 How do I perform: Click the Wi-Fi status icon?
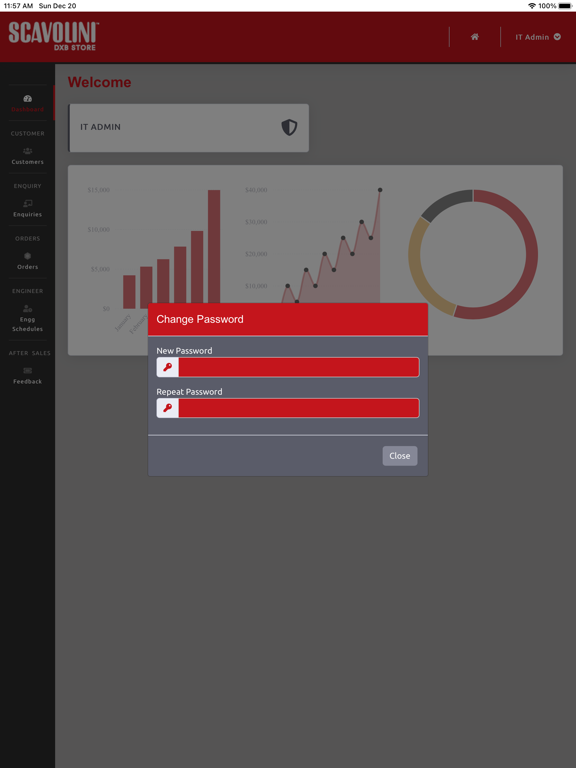pyautogui.click(x=532, y=6)
